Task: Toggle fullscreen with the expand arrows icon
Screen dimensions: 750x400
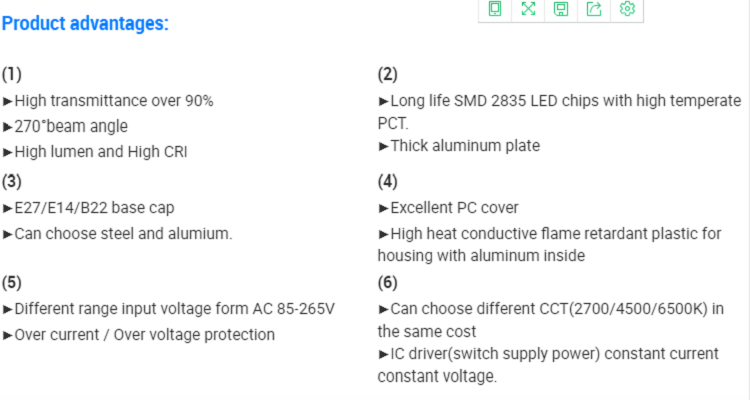Action: (527, 9)
